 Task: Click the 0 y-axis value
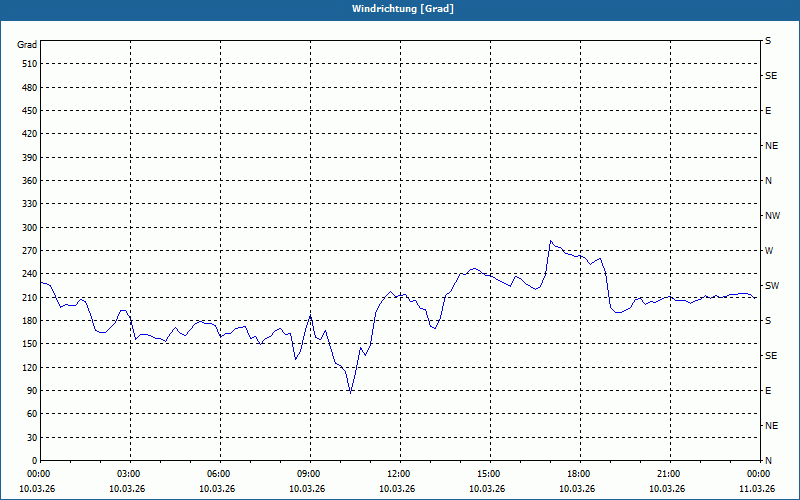point(34,461)
